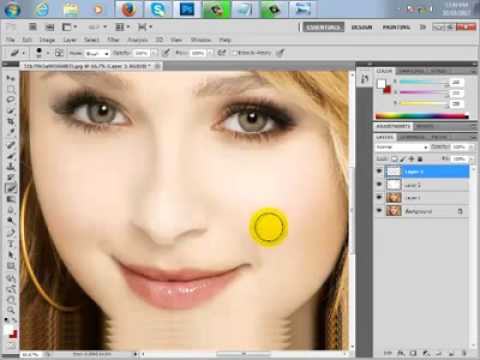Switch to the Design workspace
Screen dimensions: 480x360
(x=362, y=27)
